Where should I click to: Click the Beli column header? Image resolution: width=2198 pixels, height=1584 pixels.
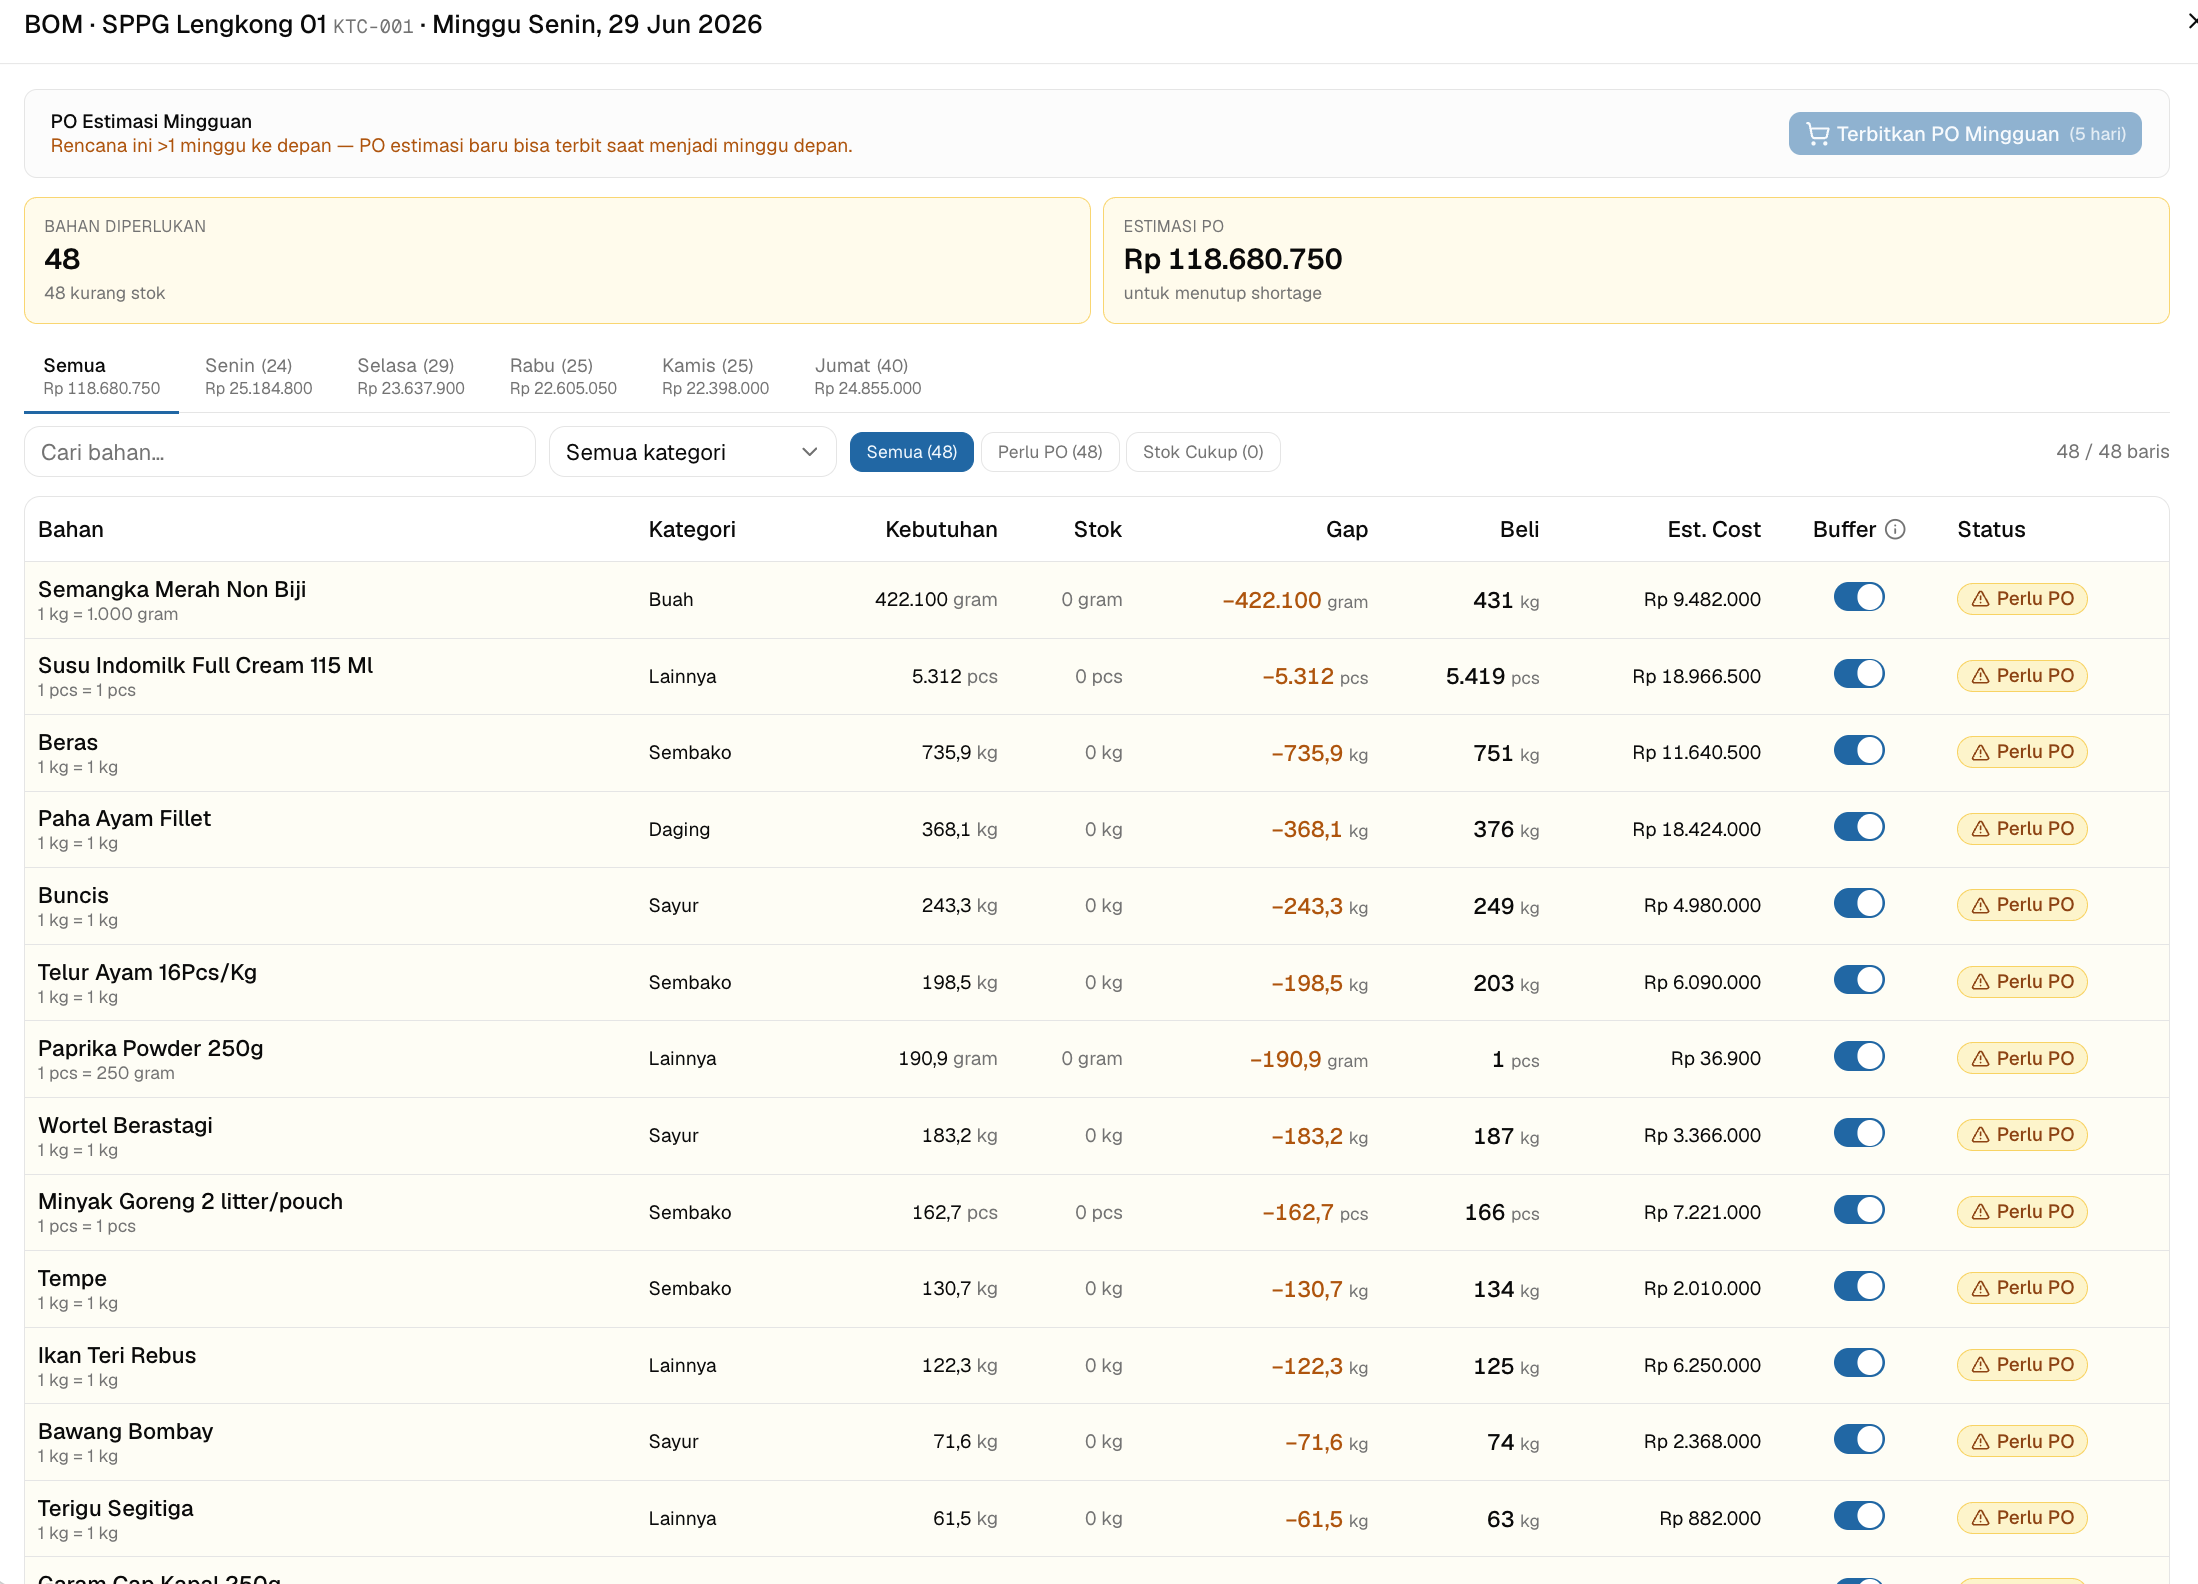[x=1519, y=530]
